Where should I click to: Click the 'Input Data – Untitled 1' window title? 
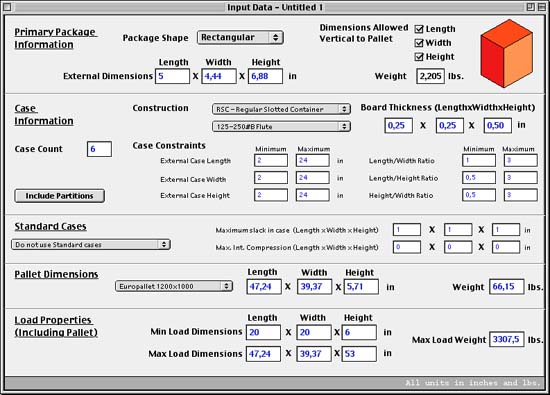[275, 7]
